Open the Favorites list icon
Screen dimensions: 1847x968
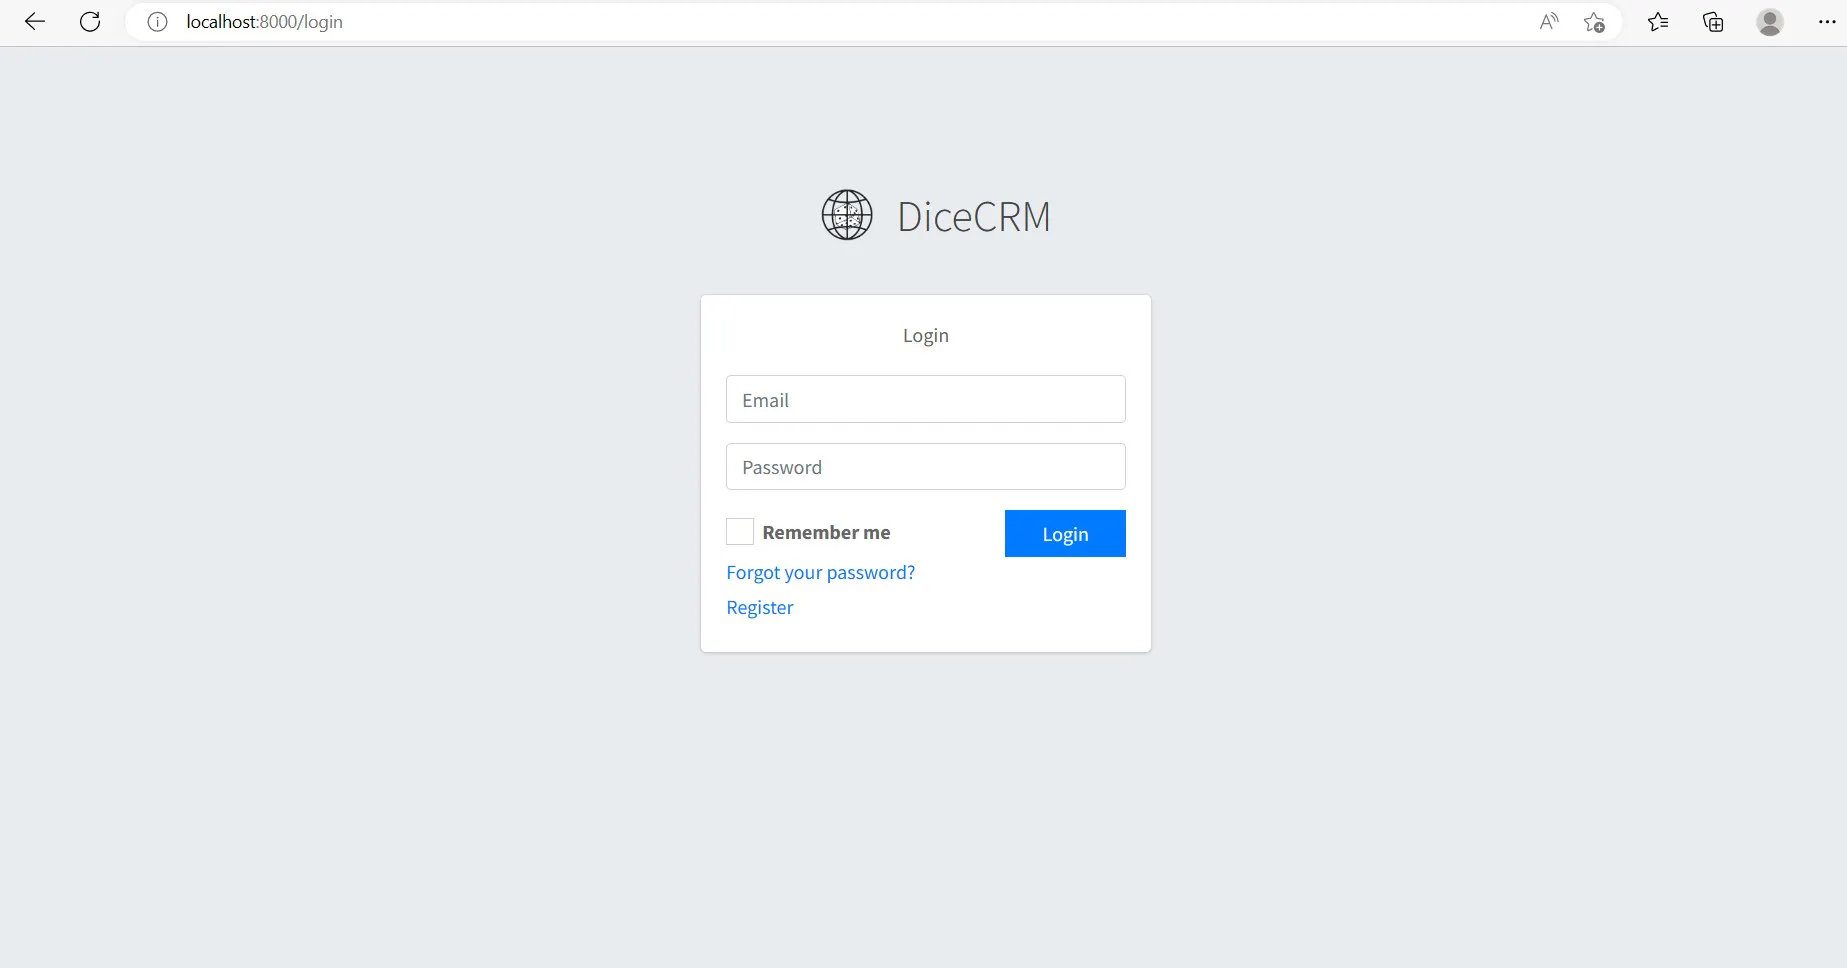tap(1658, 22)
